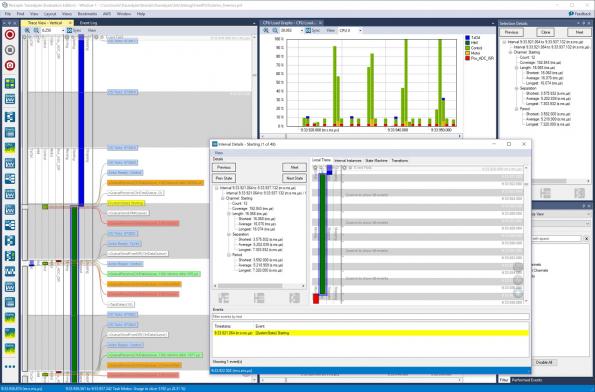Click the three-dots more views icon at sidebar bottom

click(x=10, y=367)
